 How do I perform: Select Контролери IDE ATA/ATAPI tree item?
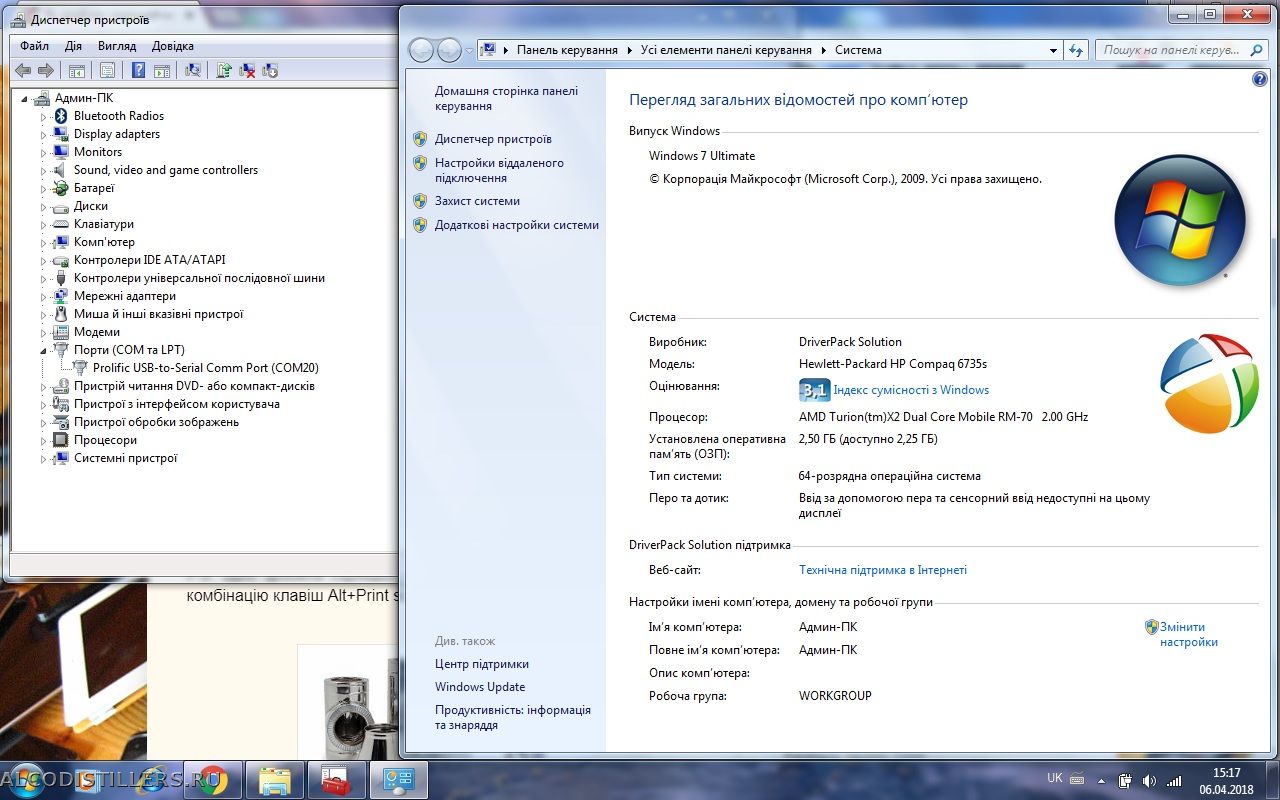(150, 260)
